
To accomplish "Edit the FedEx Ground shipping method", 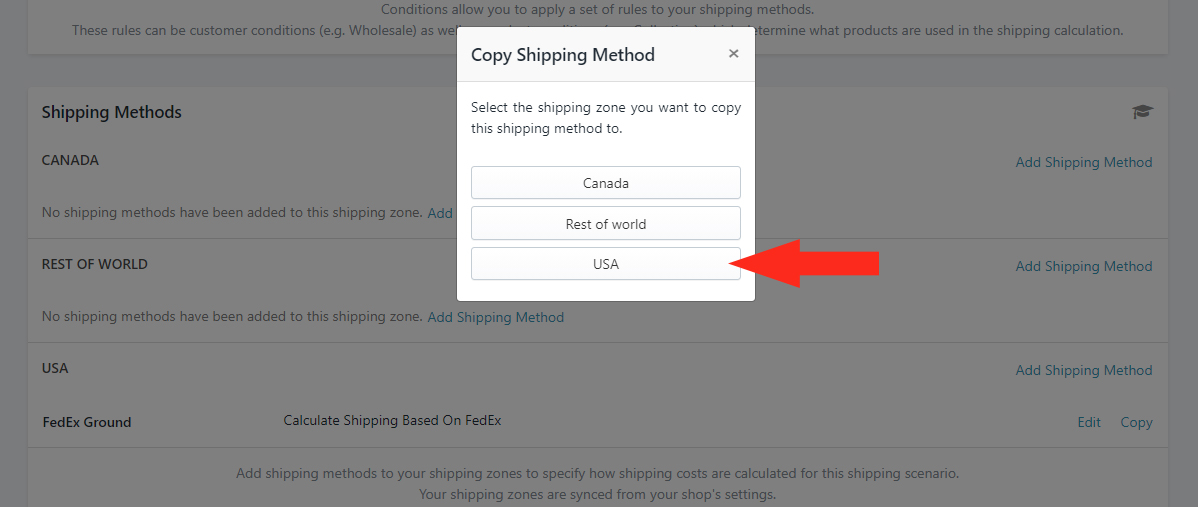I will pos(1089,422).
